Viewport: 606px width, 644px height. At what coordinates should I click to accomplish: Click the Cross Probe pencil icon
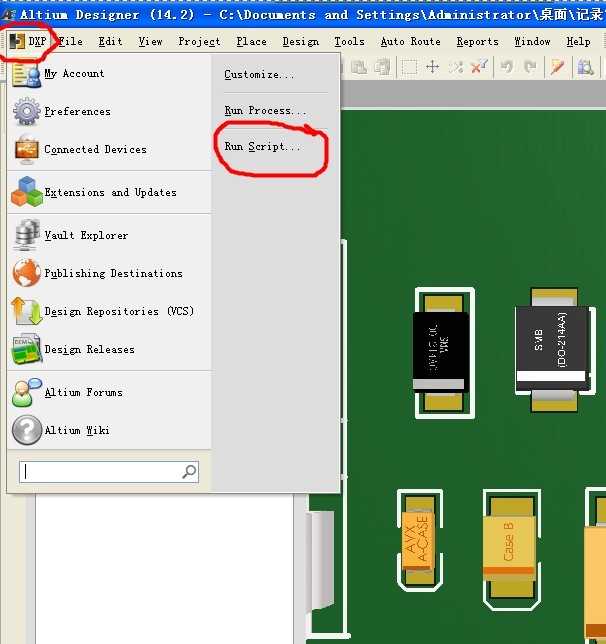(558, 67)
